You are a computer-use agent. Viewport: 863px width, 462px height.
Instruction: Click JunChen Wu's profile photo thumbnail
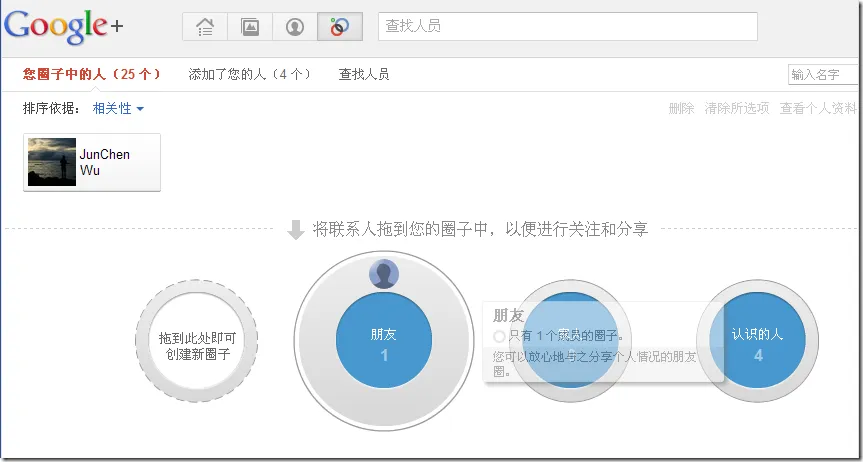(x=52, y=162)
